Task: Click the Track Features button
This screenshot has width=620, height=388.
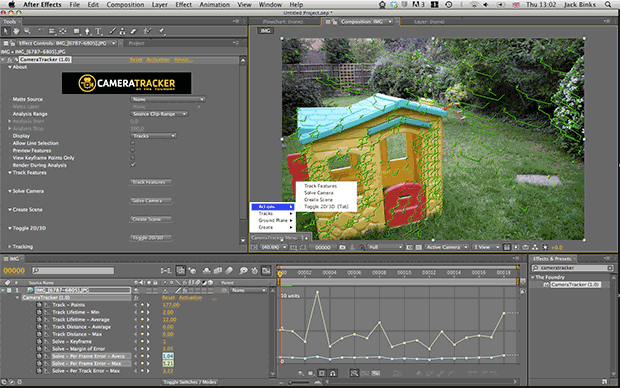Action: 150,182
